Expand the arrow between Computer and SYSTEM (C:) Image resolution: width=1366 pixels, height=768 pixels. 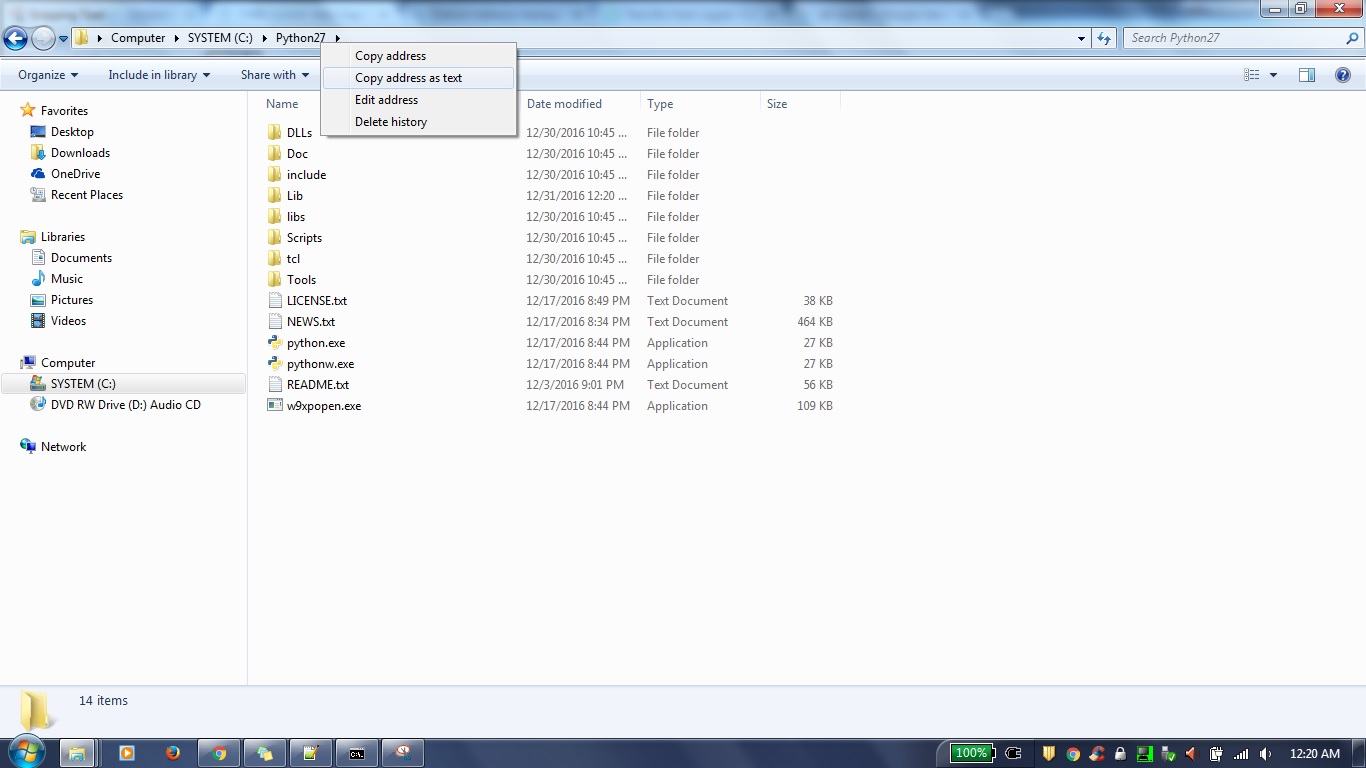pyautogui.click(x=177, y=38)
